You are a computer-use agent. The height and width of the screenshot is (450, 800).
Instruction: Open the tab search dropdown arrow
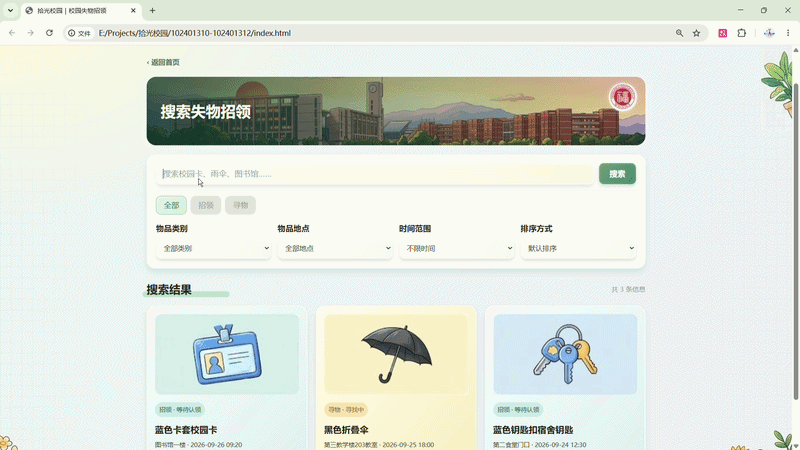[x=10, y=10]
